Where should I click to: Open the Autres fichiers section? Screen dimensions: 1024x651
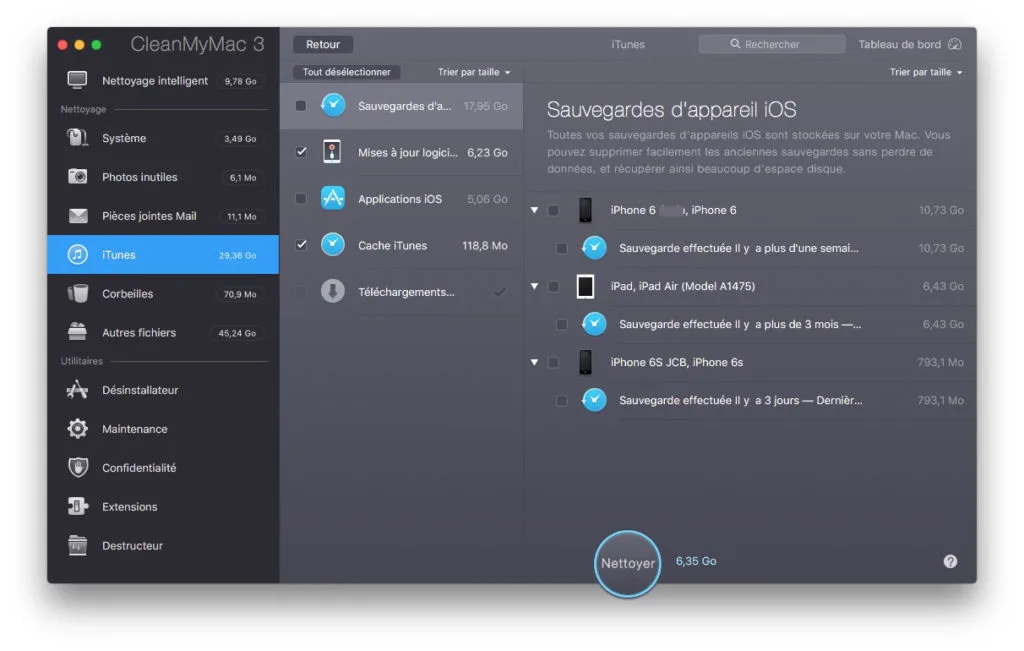pyautogui.click(x=163, y=332)
